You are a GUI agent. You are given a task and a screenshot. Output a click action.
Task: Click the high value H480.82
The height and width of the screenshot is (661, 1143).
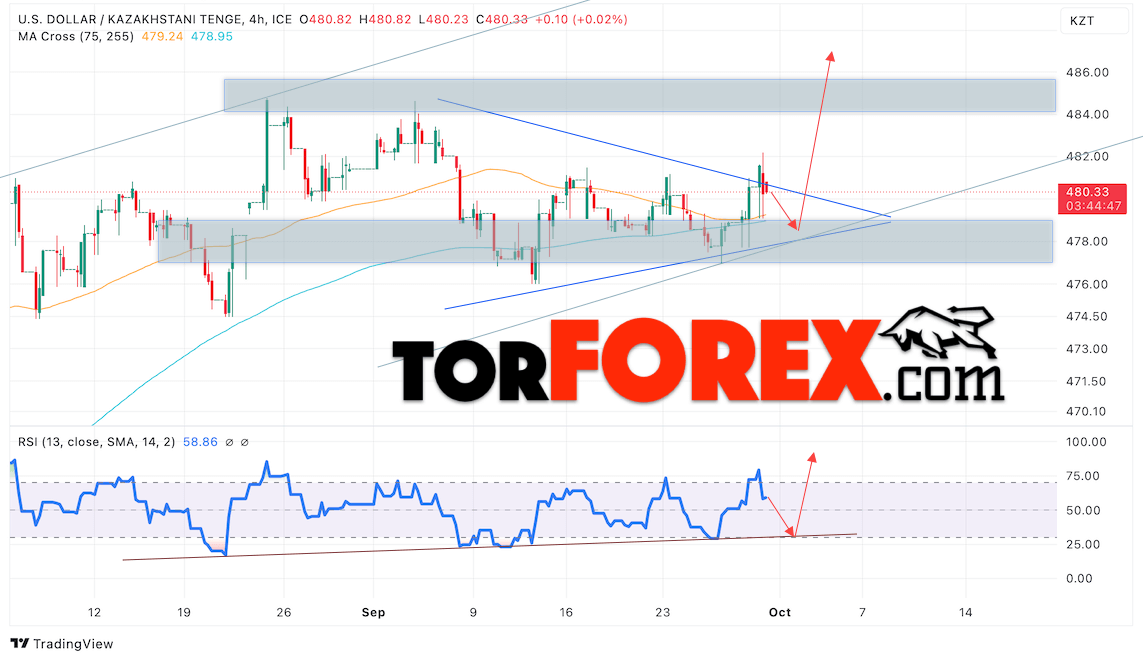tap(385, 20)
